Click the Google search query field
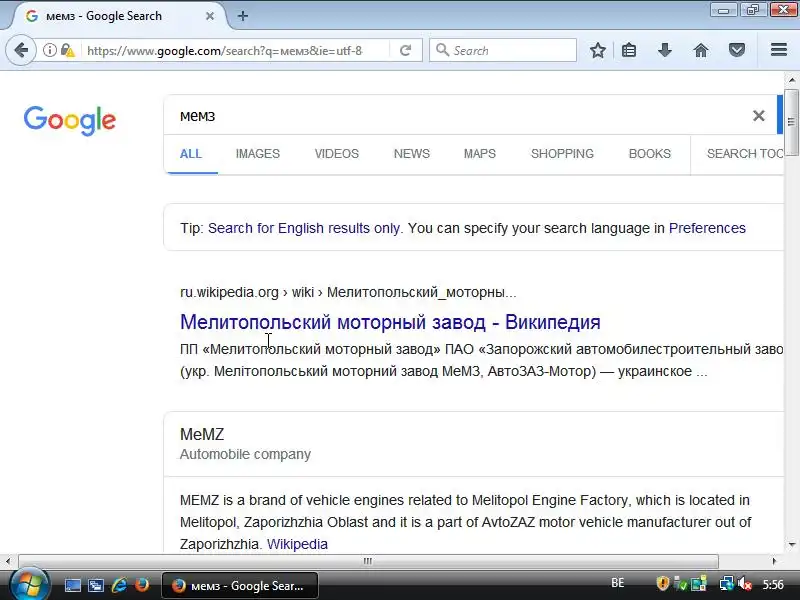Viewport: 800px width, 600px height. (459, 116)
